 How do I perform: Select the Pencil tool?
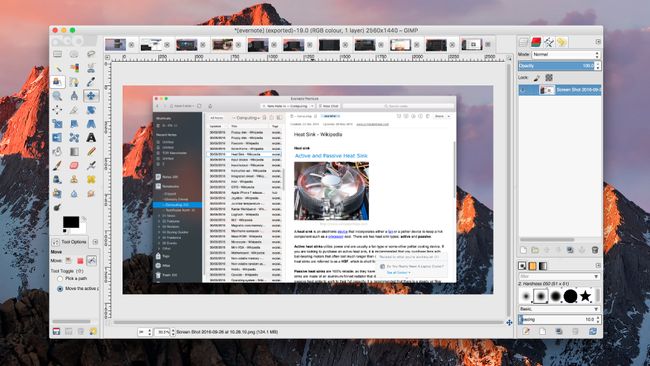click(91, 152)
